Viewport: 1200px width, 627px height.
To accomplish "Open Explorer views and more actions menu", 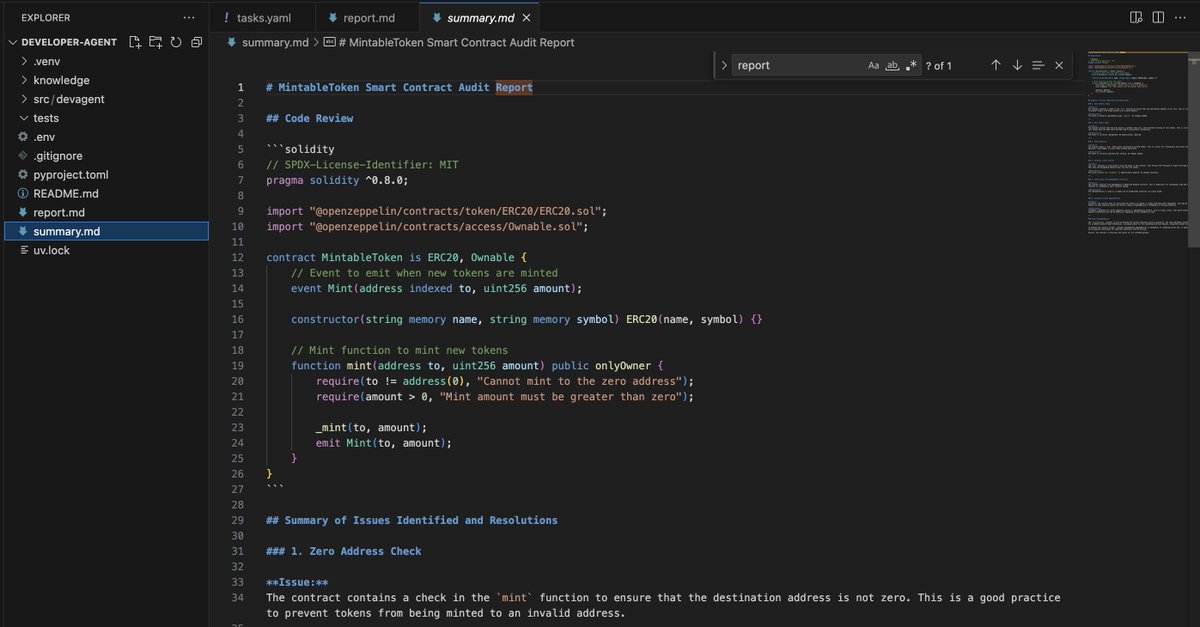I will coord(190,18).
